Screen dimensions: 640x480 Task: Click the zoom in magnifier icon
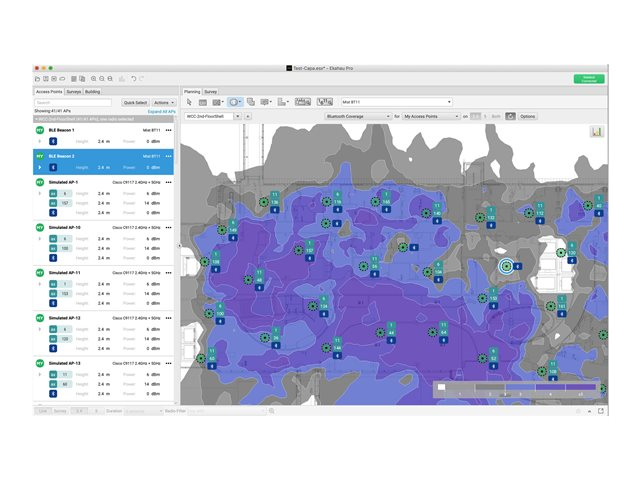[x=94, y=78]
